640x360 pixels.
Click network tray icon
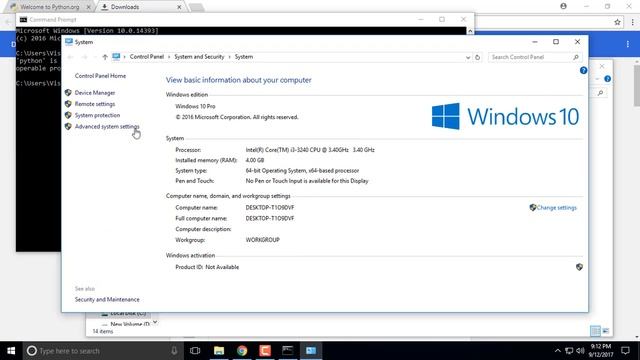click(569, 351)
